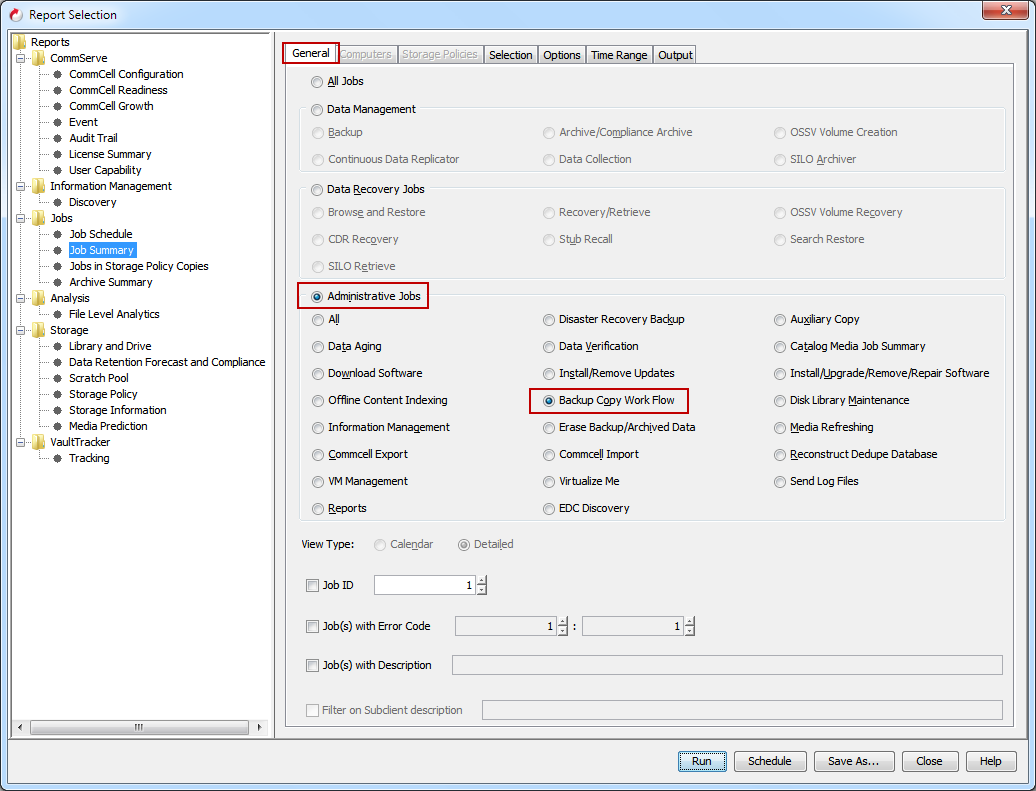Viewport: 1036px width, 791px height.
Task: Click the Save As button
Action: click(854, 761)
